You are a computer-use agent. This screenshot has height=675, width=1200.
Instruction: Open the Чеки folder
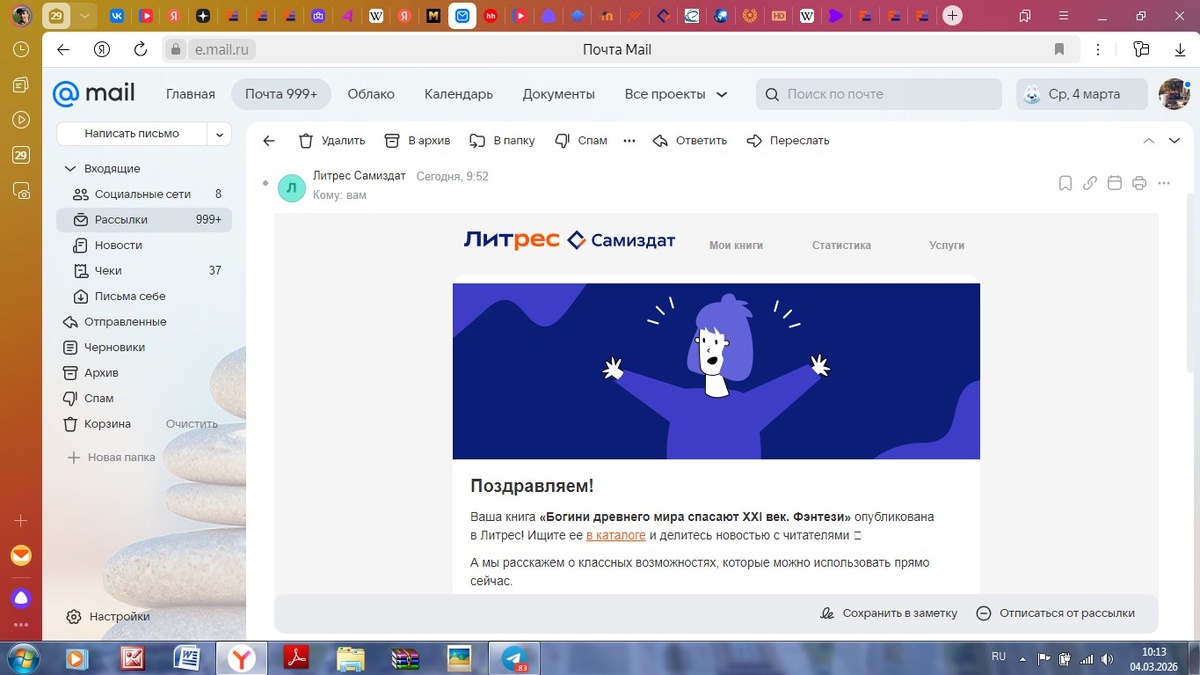tap(144, 271)
